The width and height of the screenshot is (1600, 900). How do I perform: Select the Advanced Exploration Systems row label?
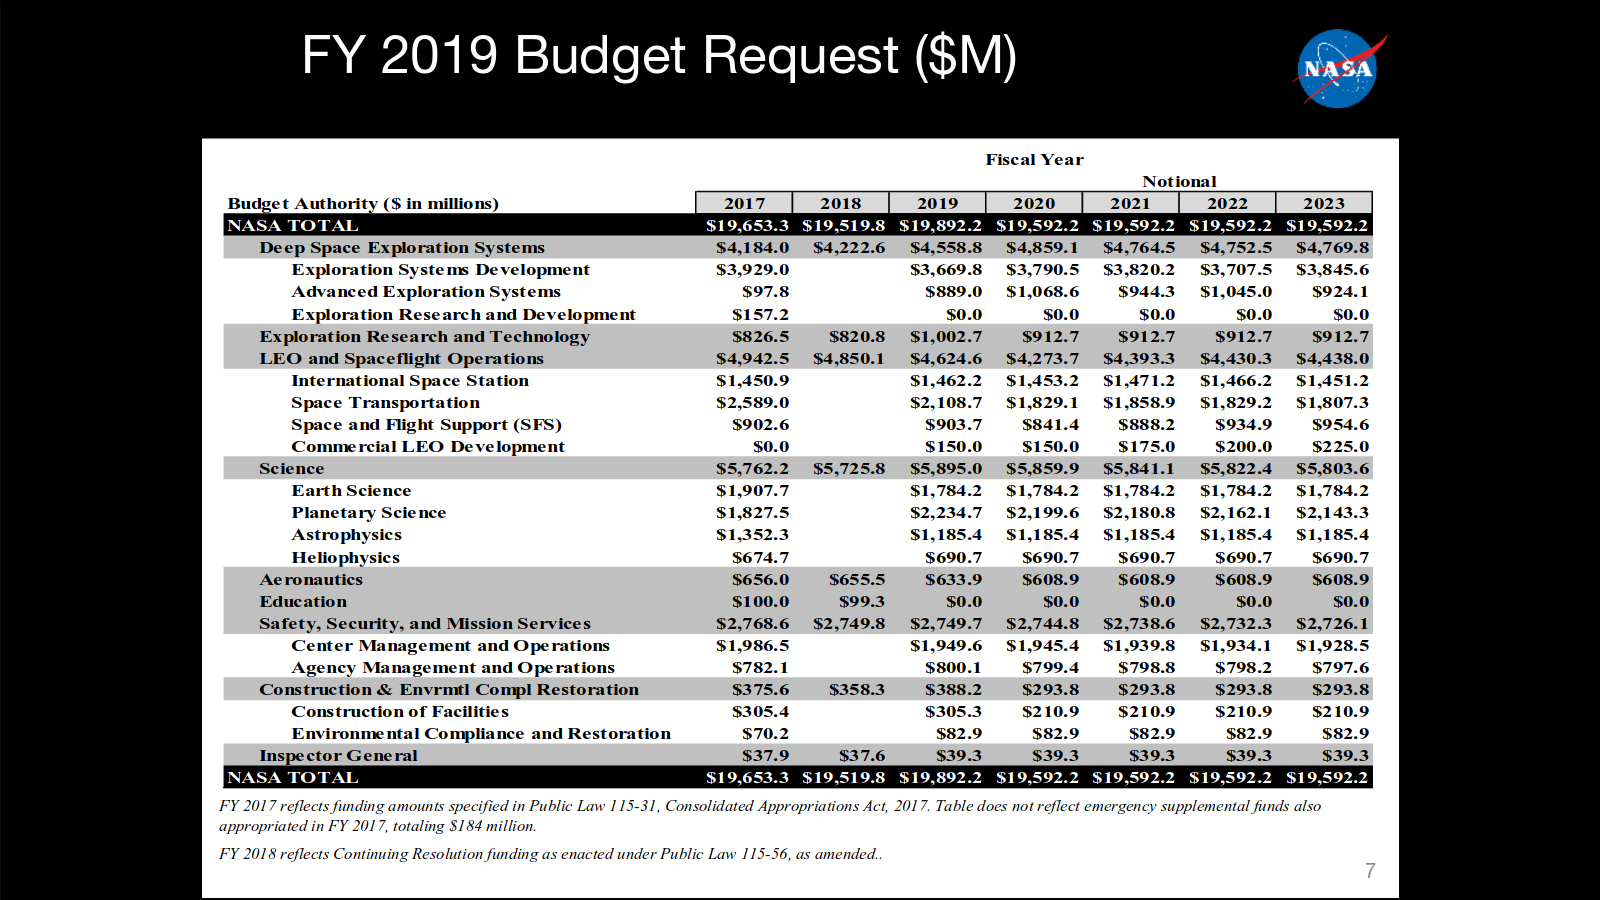tap(426, 292)
